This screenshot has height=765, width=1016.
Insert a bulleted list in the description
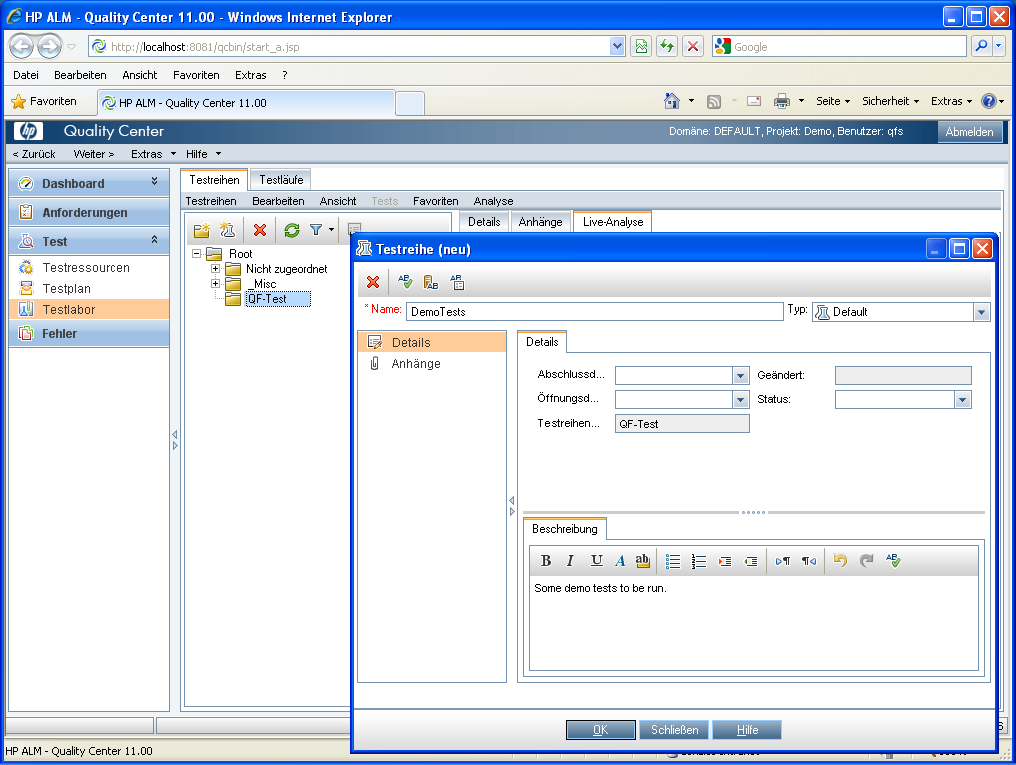[673, 561]
